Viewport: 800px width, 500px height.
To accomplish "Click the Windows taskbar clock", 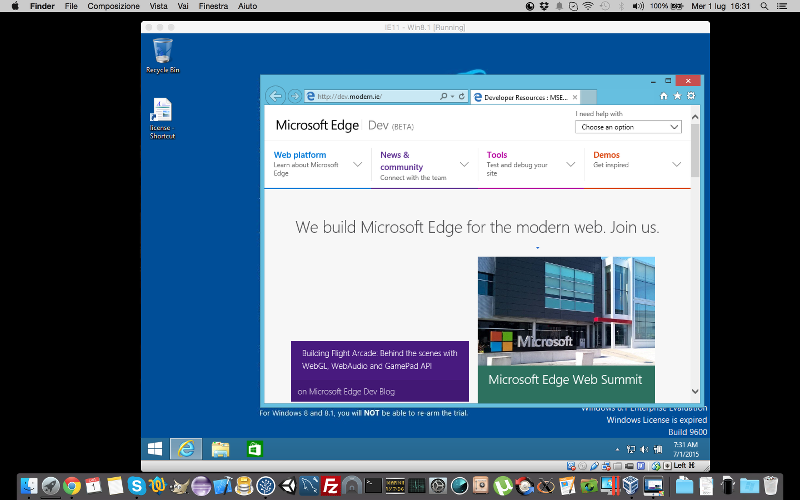I will tap(686, 449).
